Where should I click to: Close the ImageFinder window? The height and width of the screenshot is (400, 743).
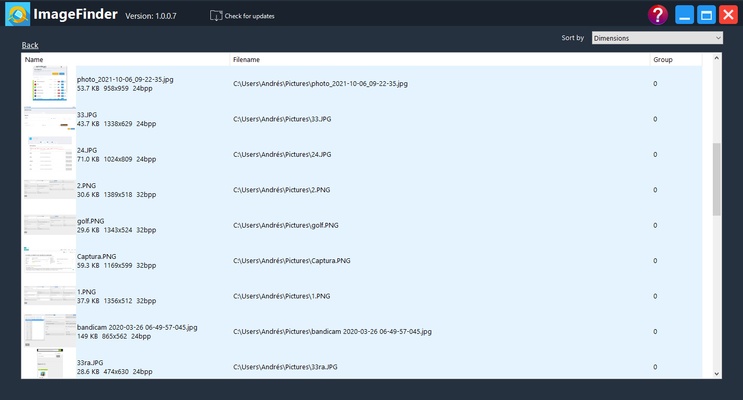tap(728, 15)
